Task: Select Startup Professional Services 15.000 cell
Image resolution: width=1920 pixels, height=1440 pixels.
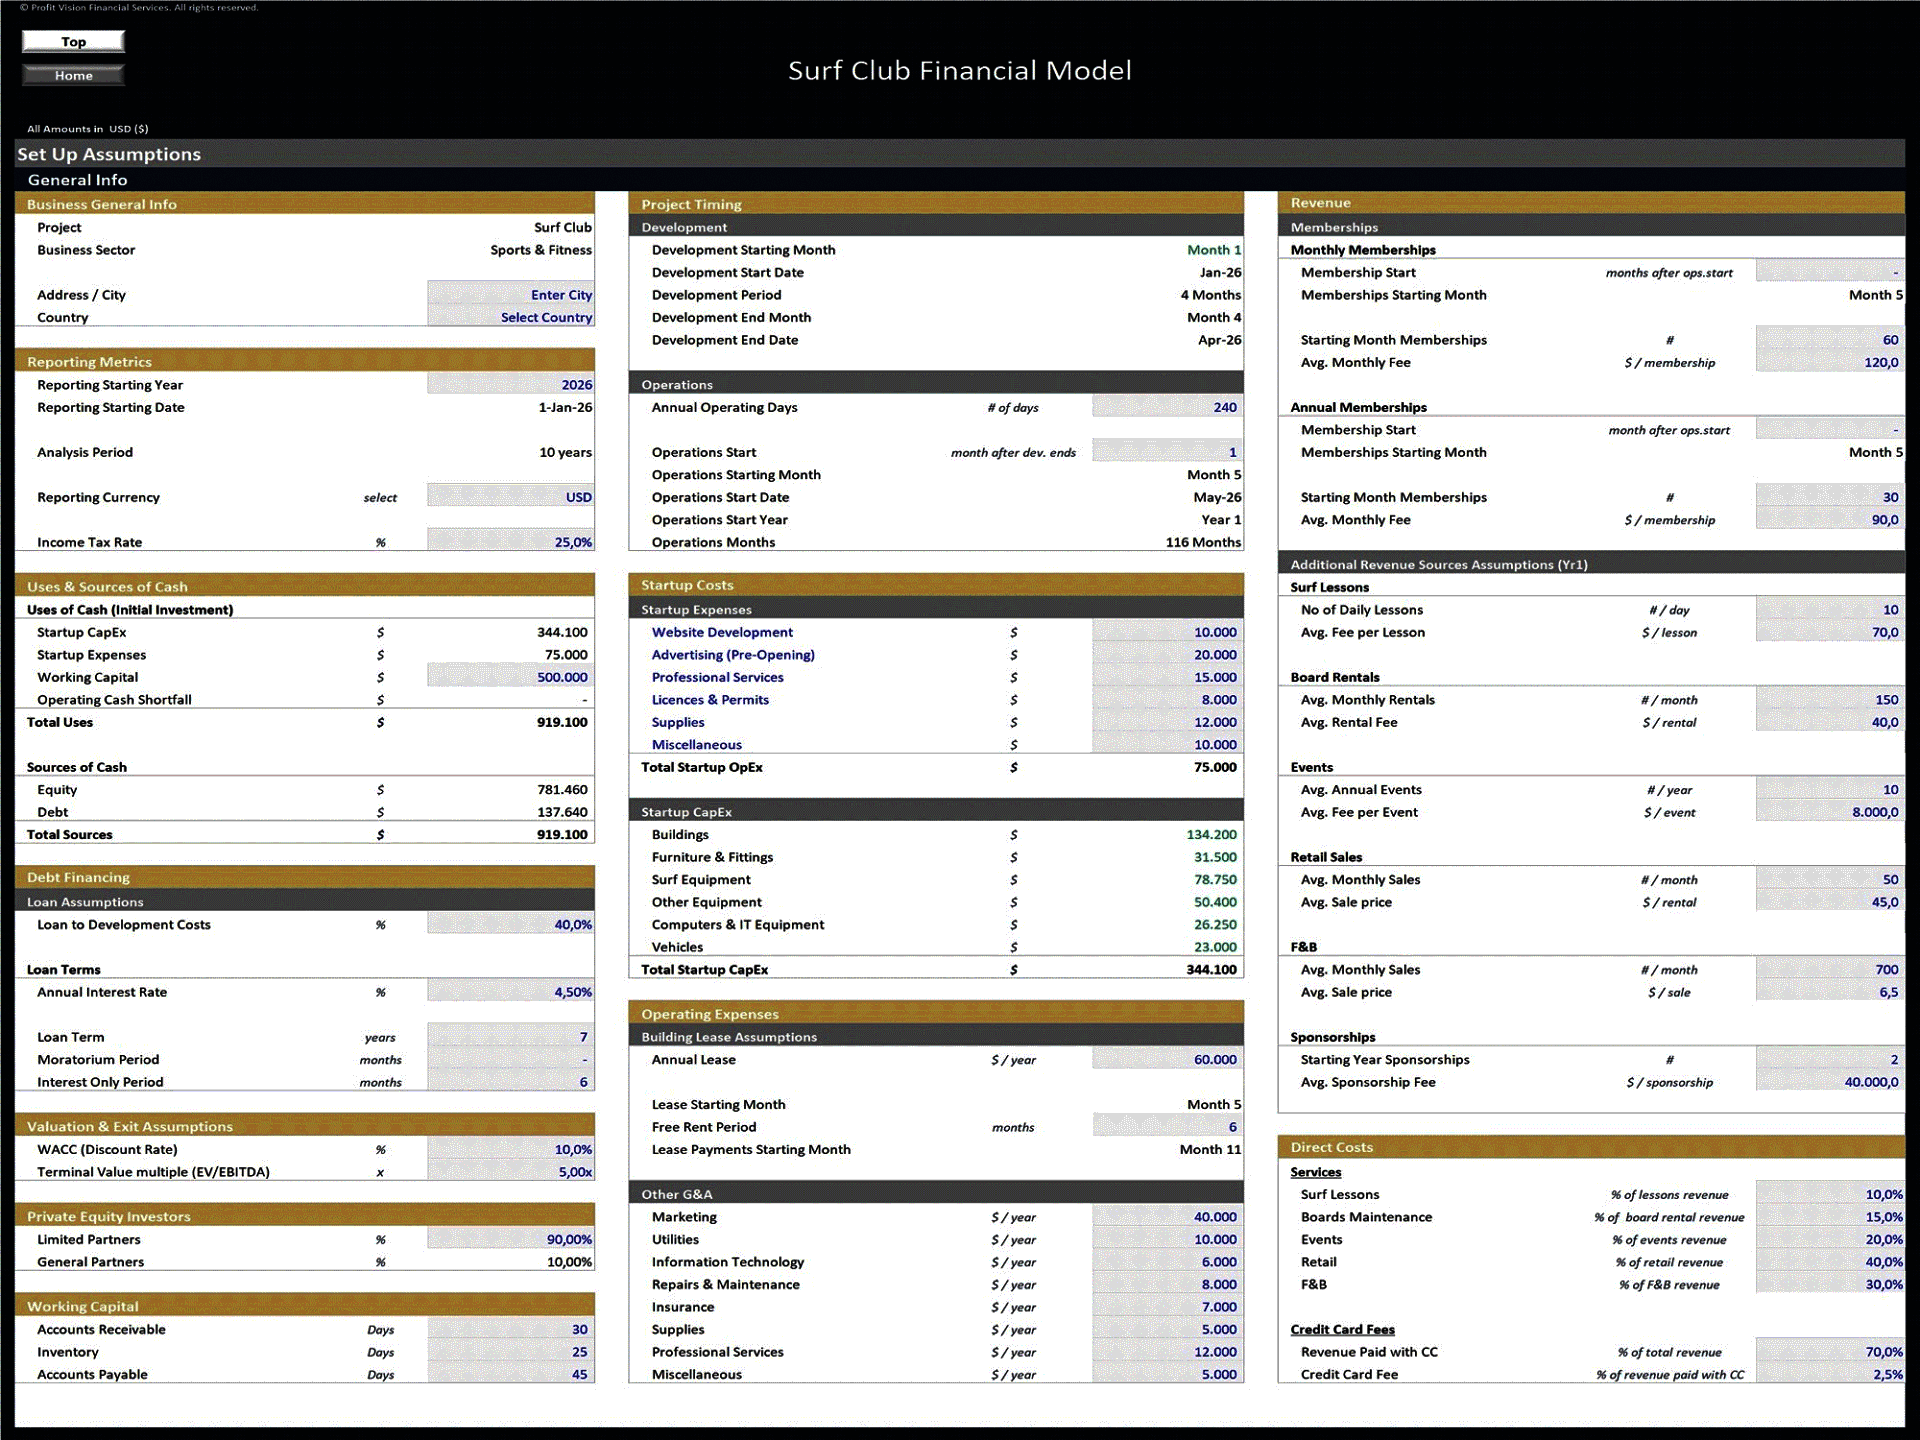Action: (x=1168, y=677)
